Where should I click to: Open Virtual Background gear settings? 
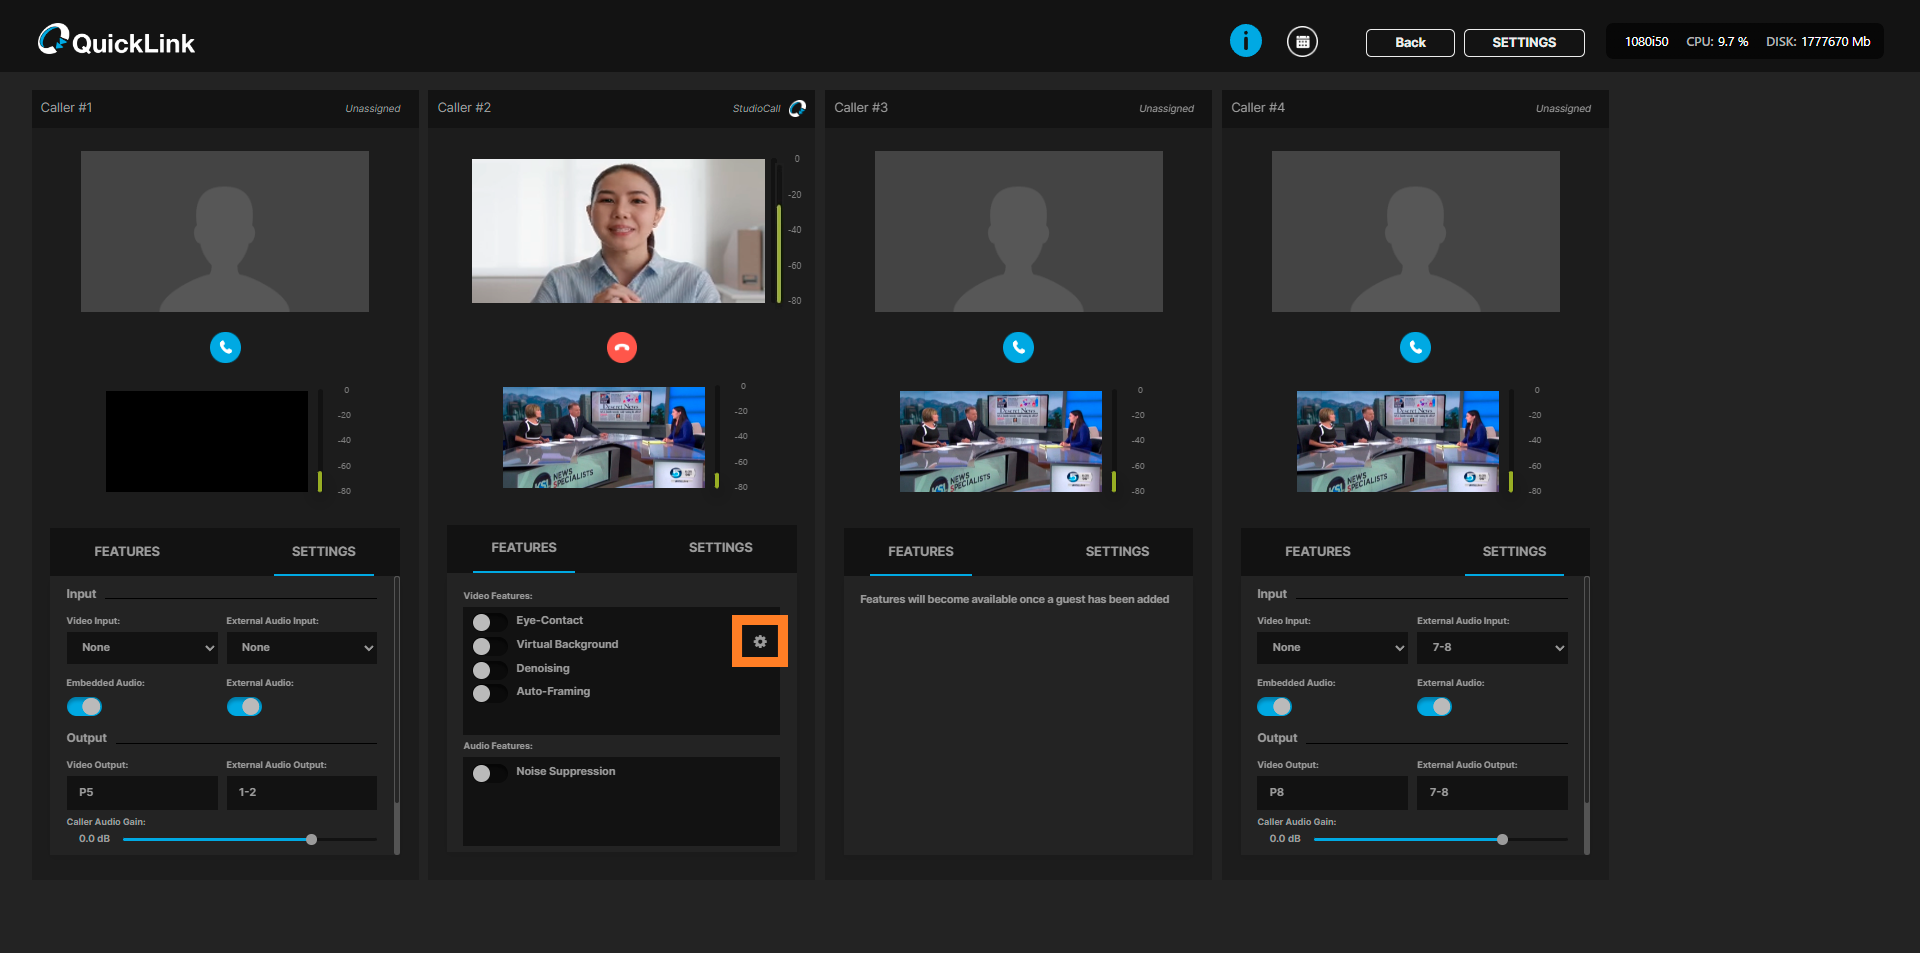click(x=760, y=642)
